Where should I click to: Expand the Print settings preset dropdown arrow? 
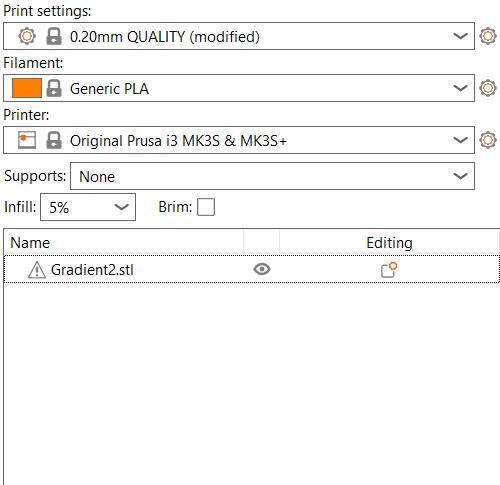(x=460, y=36)
